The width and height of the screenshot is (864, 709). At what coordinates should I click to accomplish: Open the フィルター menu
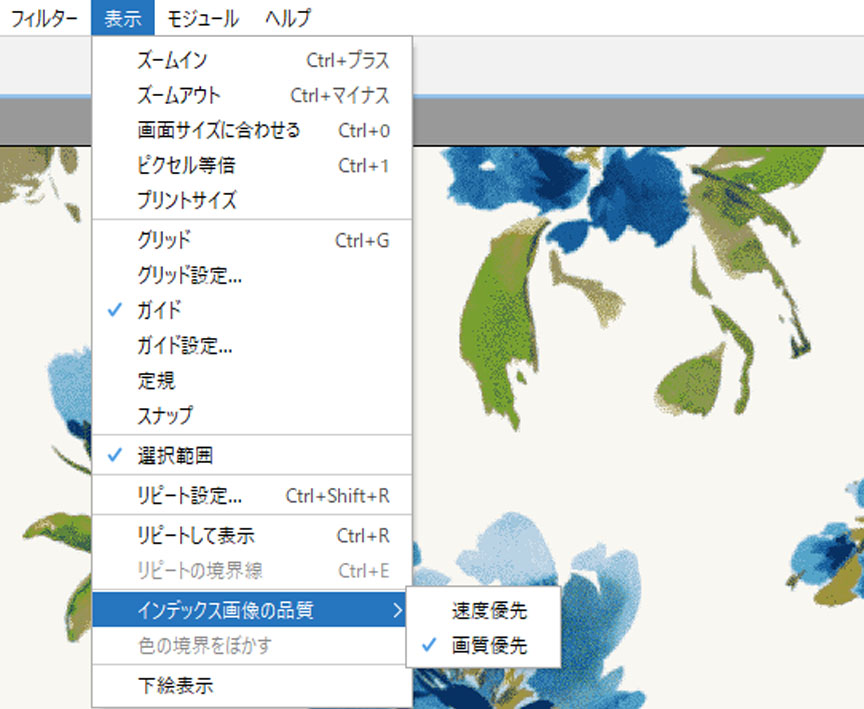coord(44,18)
